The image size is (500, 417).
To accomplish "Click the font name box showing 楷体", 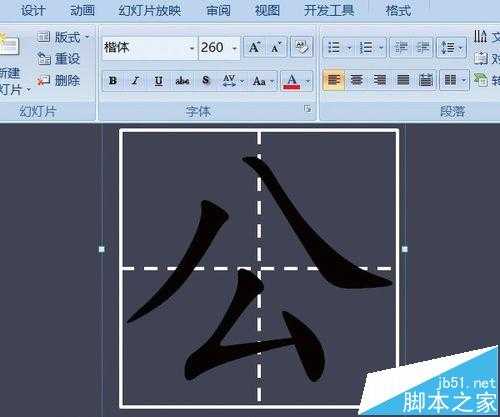I will 145,48.
